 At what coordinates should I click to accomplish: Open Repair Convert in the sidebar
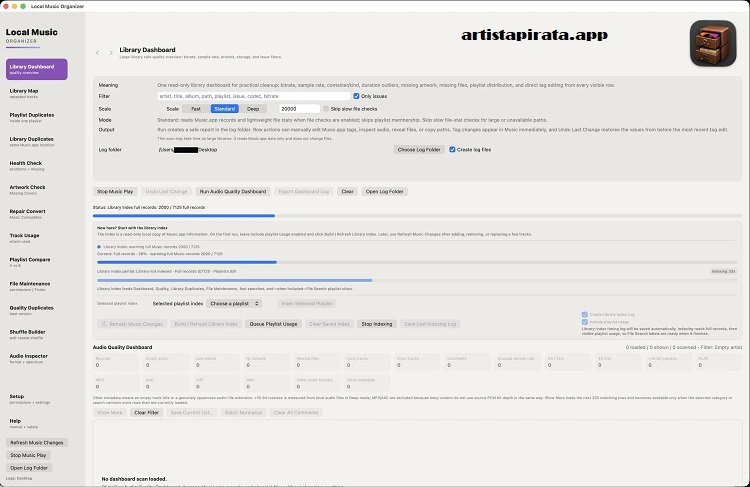37,214
